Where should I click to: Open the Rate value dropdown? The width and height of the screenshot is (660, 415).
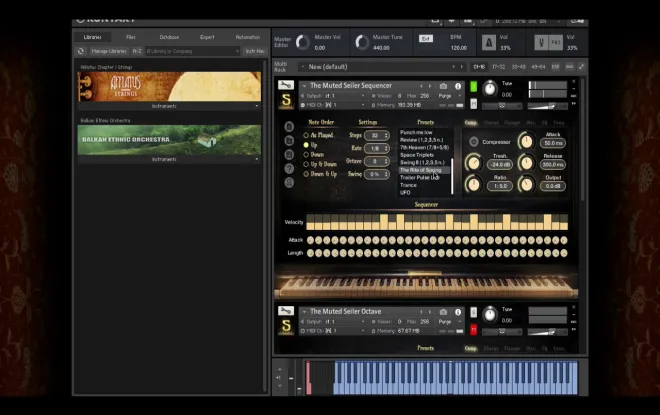[x=377, y=148]
